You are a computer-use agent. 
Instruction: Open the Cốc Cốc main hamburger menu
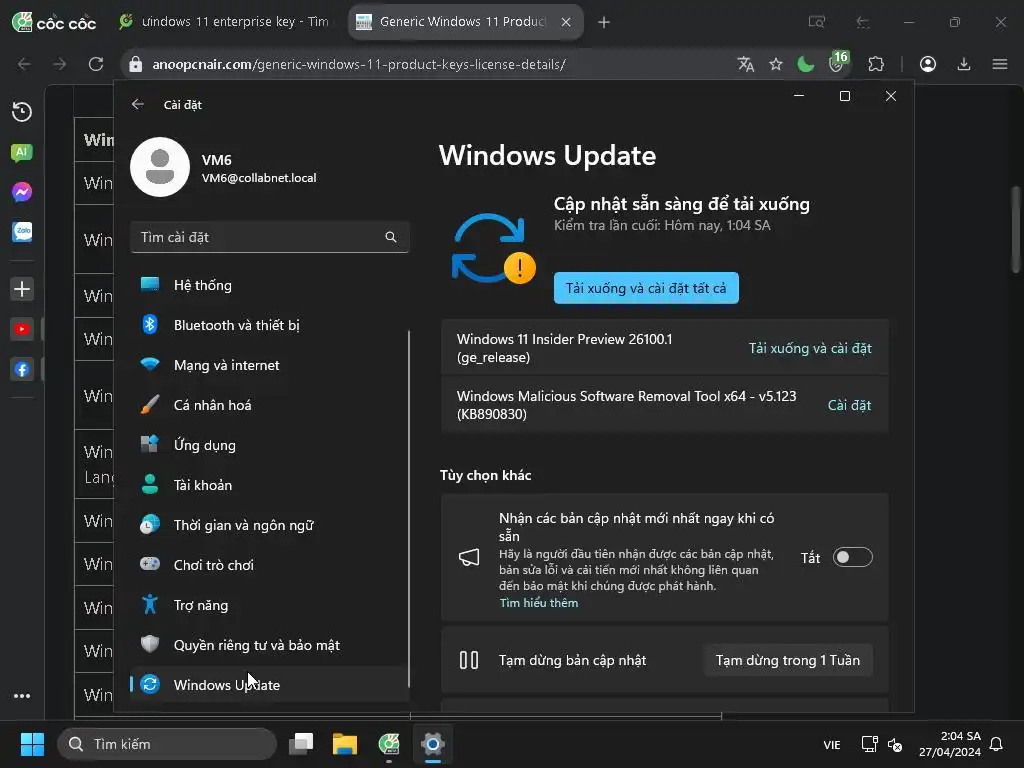coord(1000,64)
